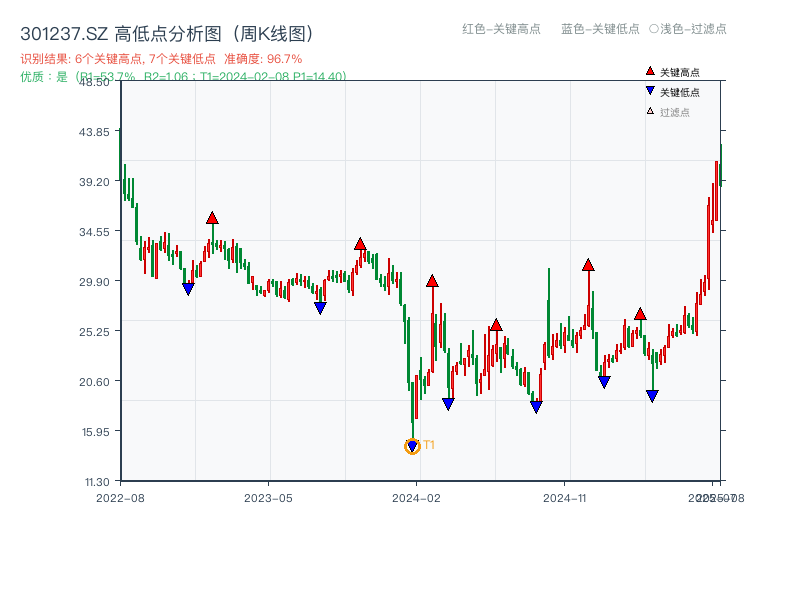
Task: Click the red high marker right after T1
Action: 432,281
